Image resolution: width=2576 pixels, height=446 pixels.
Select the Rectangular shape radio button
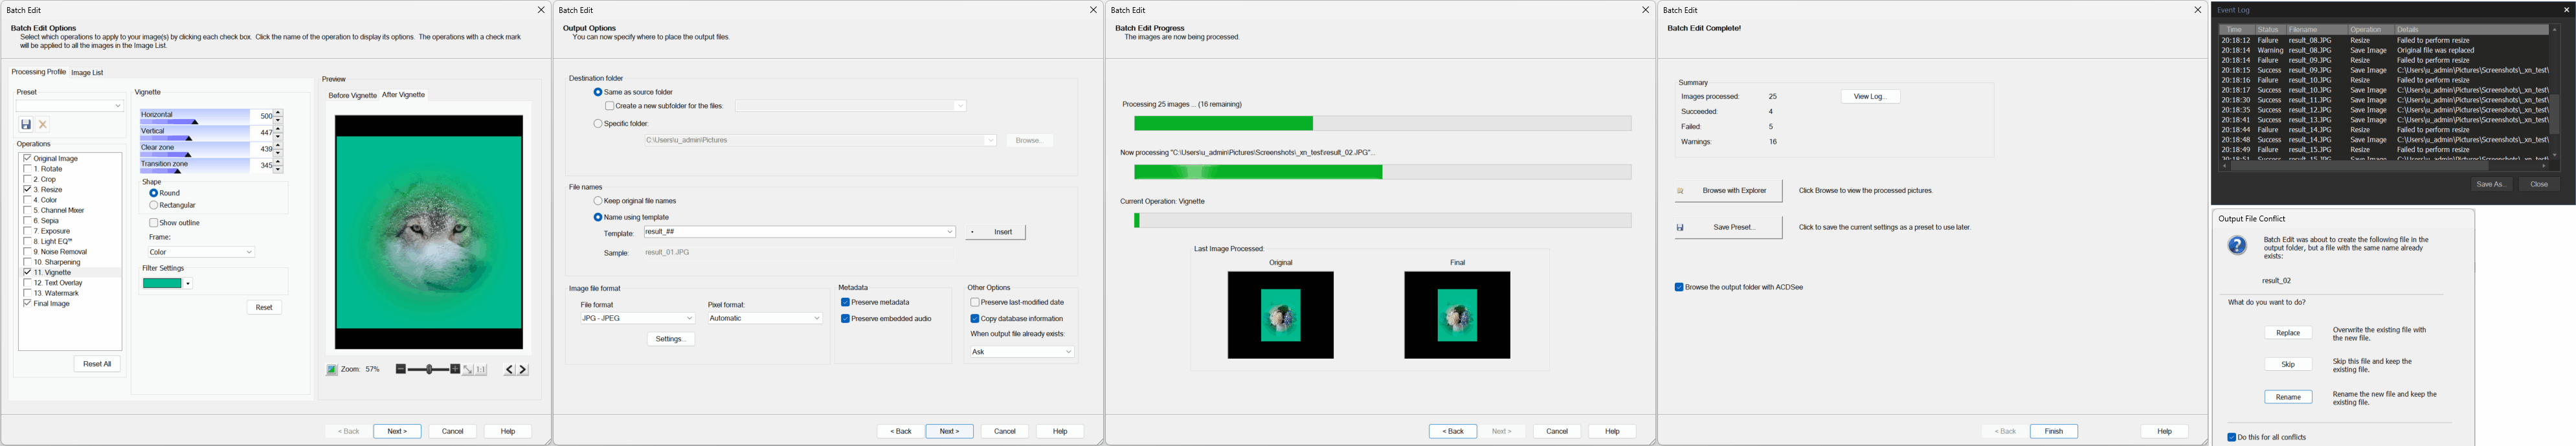point(154,205)
